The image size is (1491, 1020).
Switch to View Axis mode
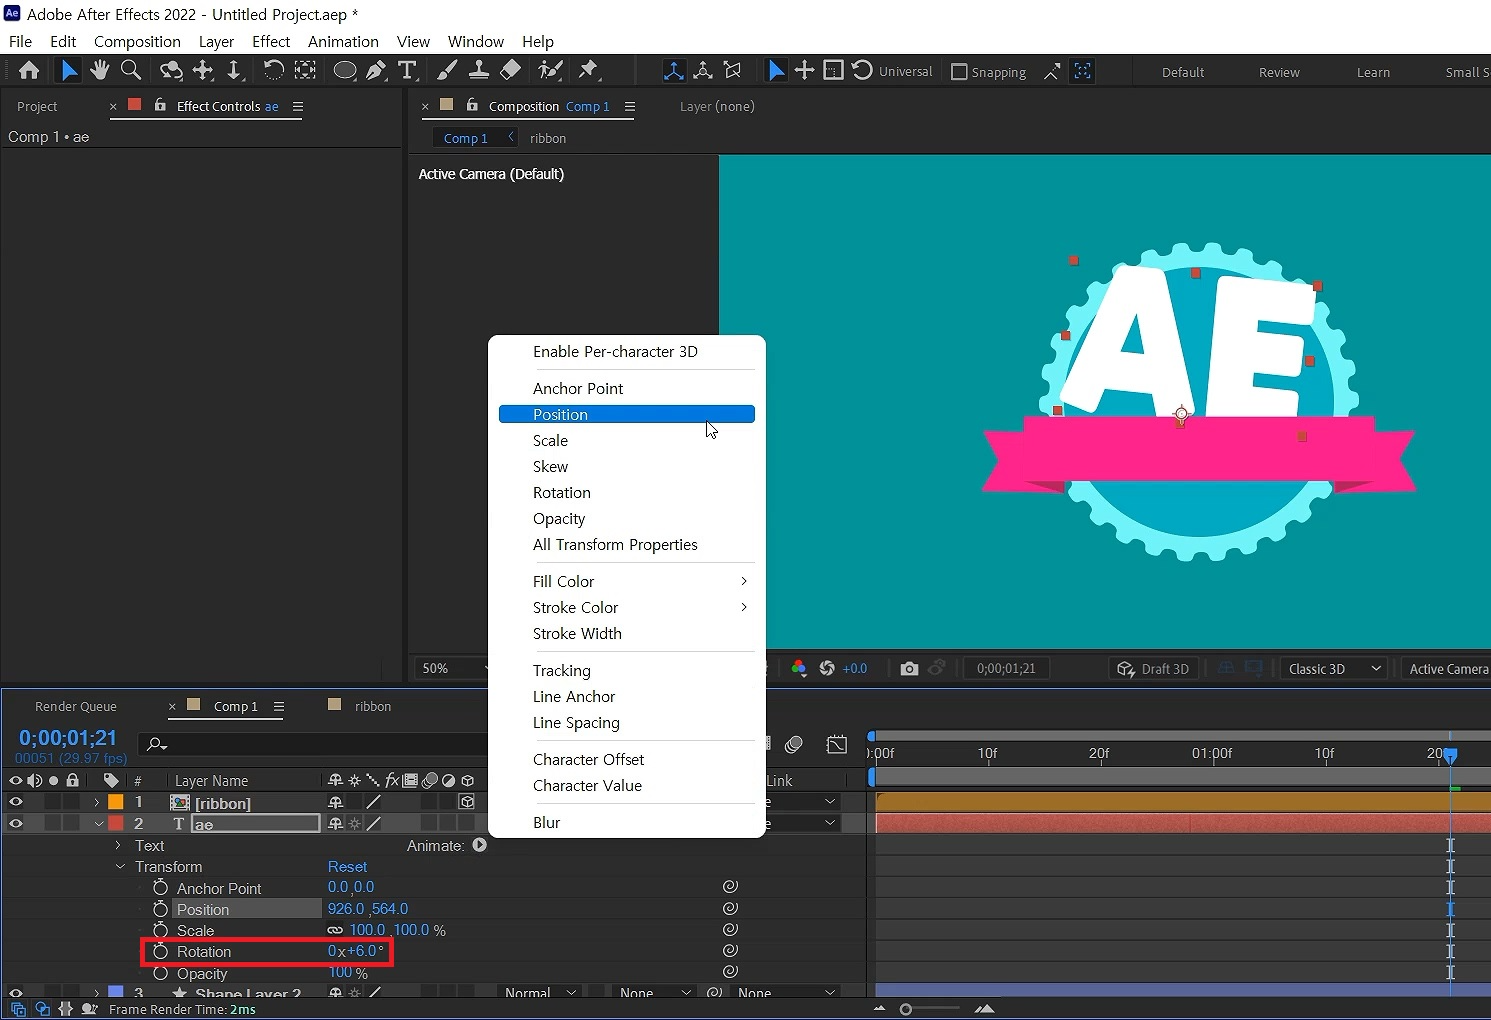click(733, 71)
